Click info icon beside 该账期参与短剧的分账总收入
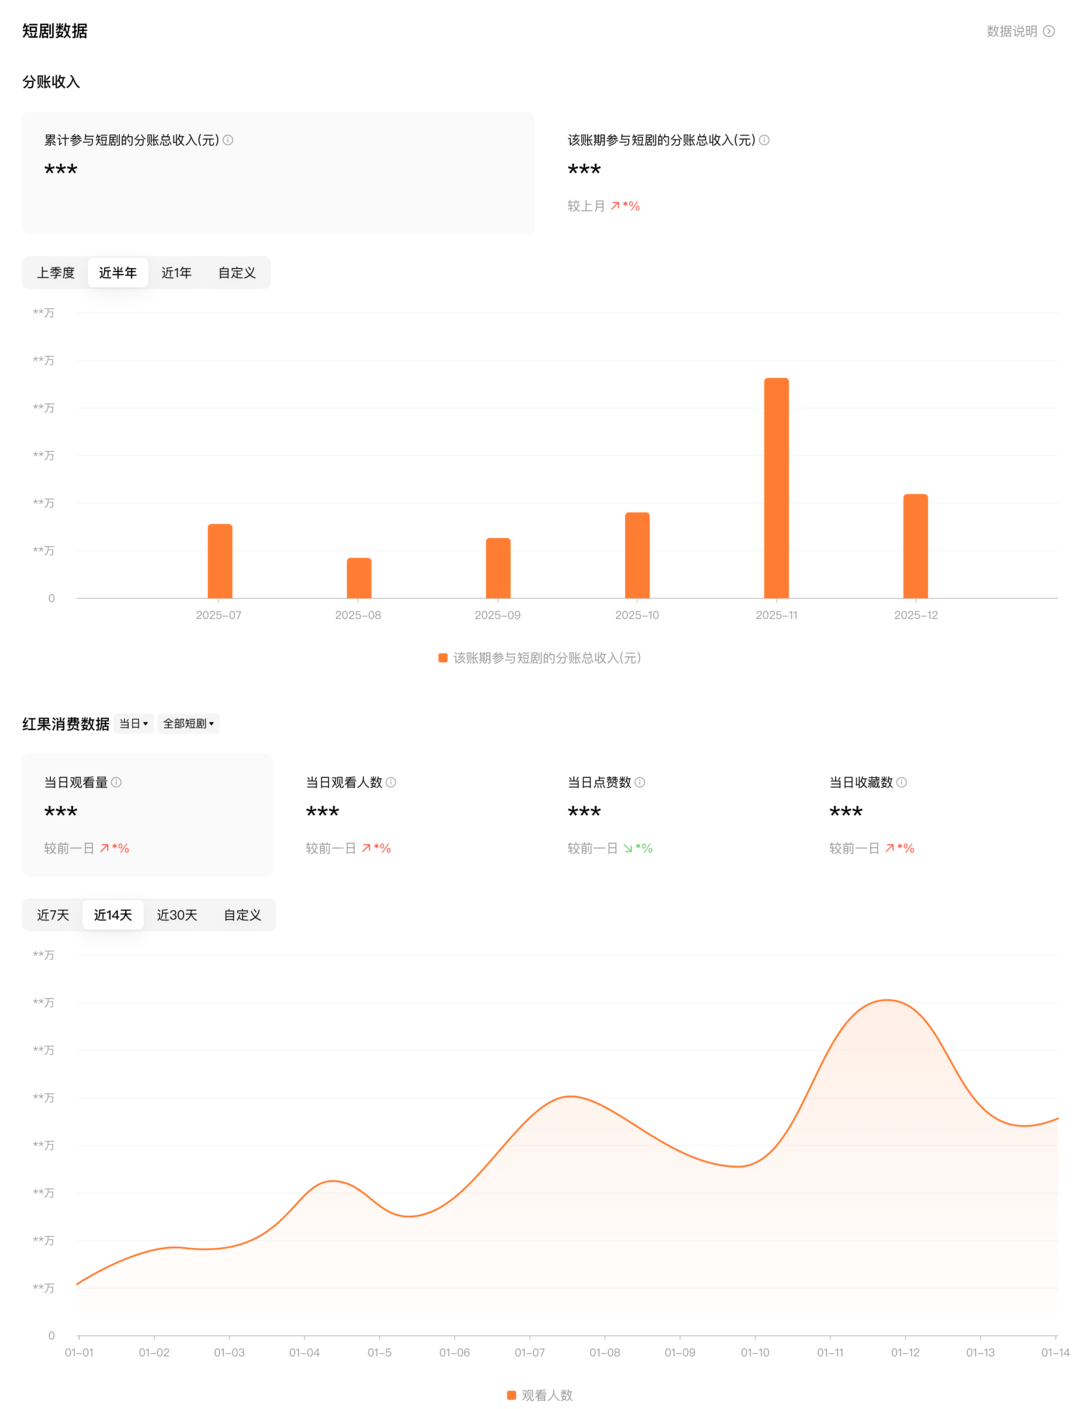Viewport: 1080px width, 1409px height. pyautogui.click(x=764, y=140)
